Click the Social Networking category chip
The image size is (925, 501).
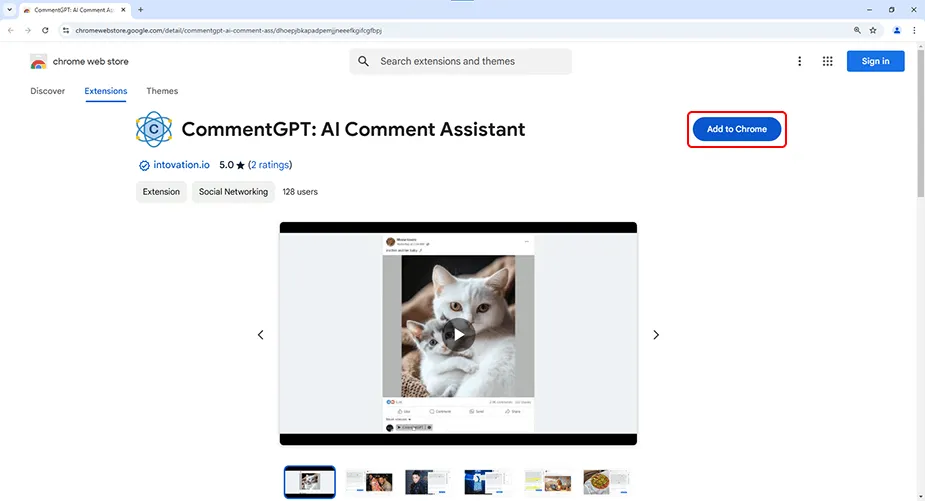(233, 192)
